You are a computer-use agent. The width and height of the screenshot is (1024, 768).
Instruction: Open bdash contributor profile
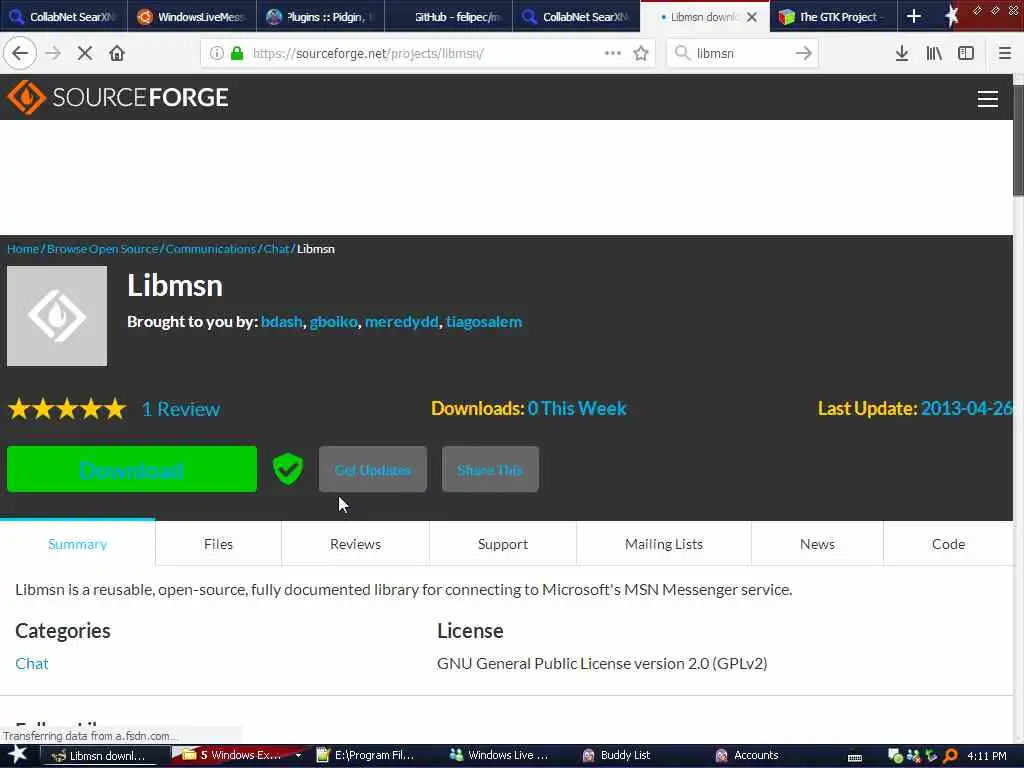pos(281,321)
